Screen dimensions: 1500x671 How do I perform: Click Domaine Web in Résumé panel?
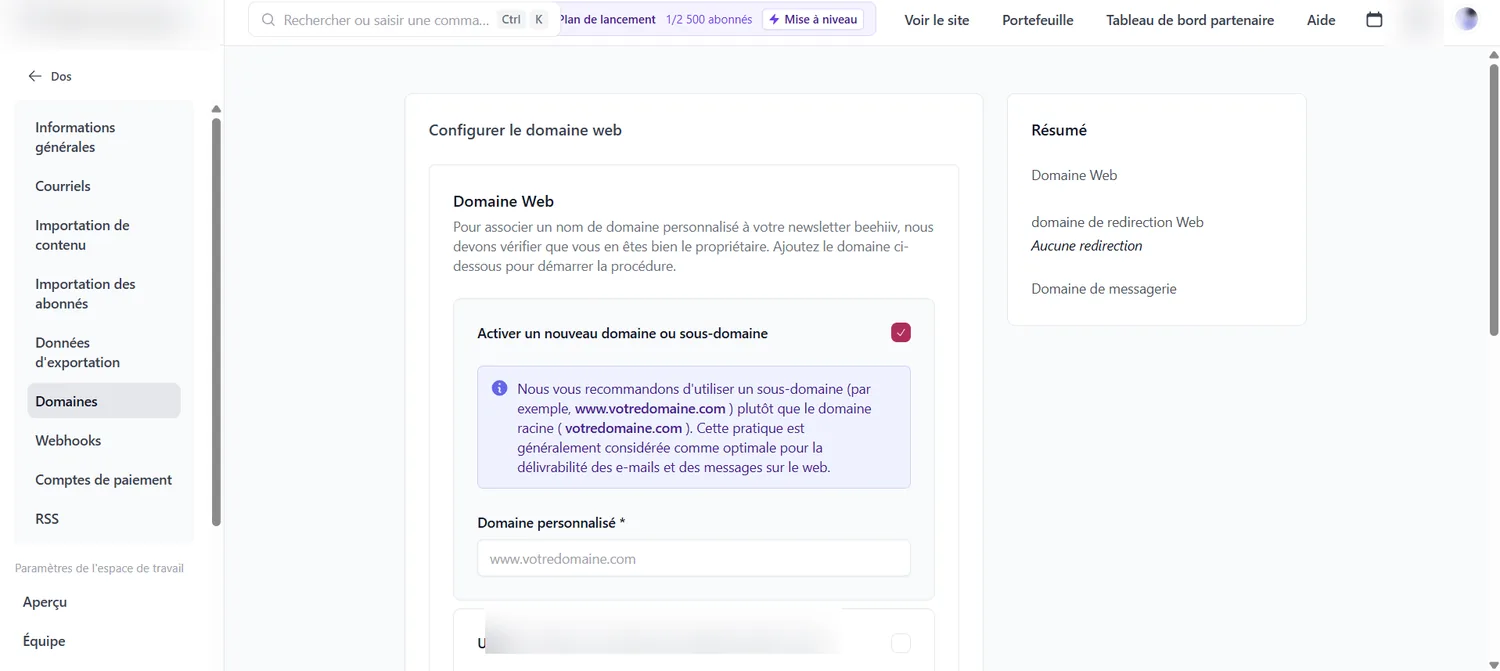[x=1074, y=175]
